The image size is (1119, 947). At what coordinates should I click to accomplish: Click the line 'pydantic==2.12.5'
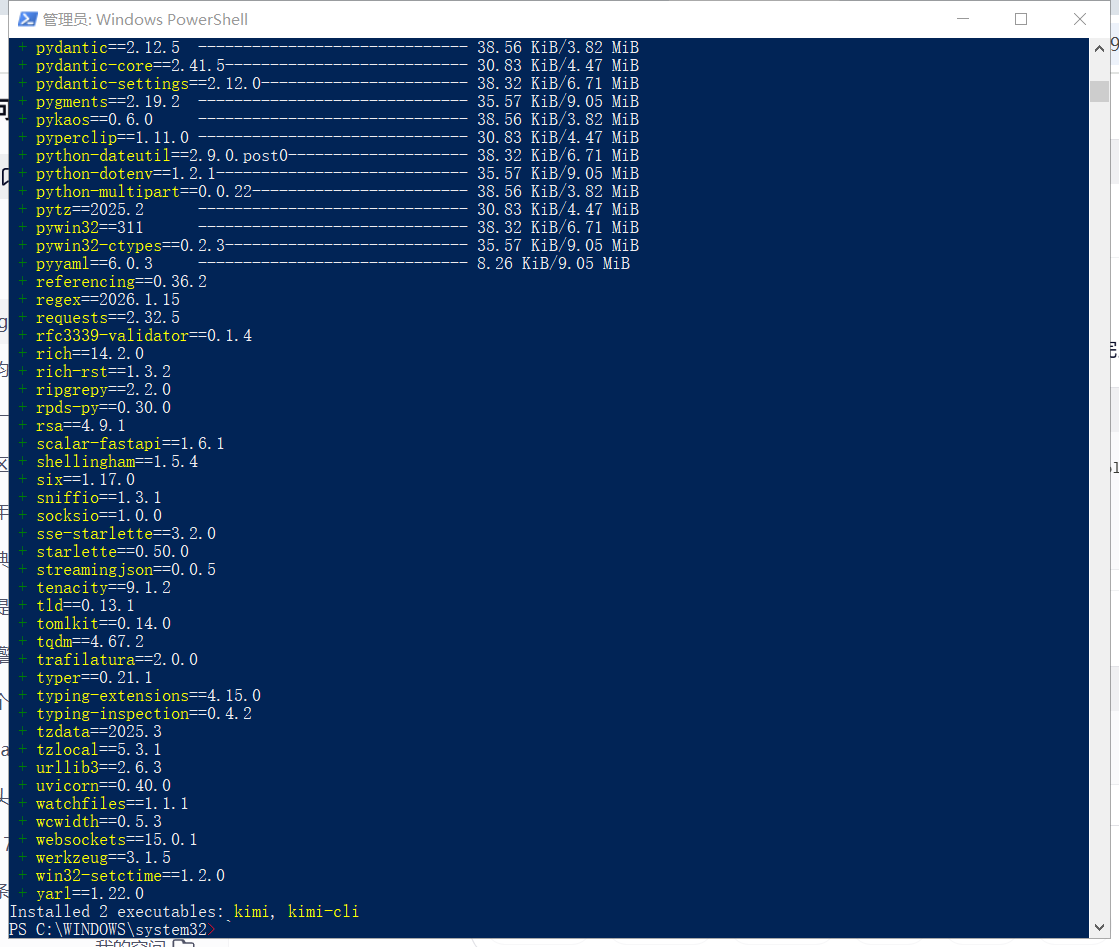[108, 48]
